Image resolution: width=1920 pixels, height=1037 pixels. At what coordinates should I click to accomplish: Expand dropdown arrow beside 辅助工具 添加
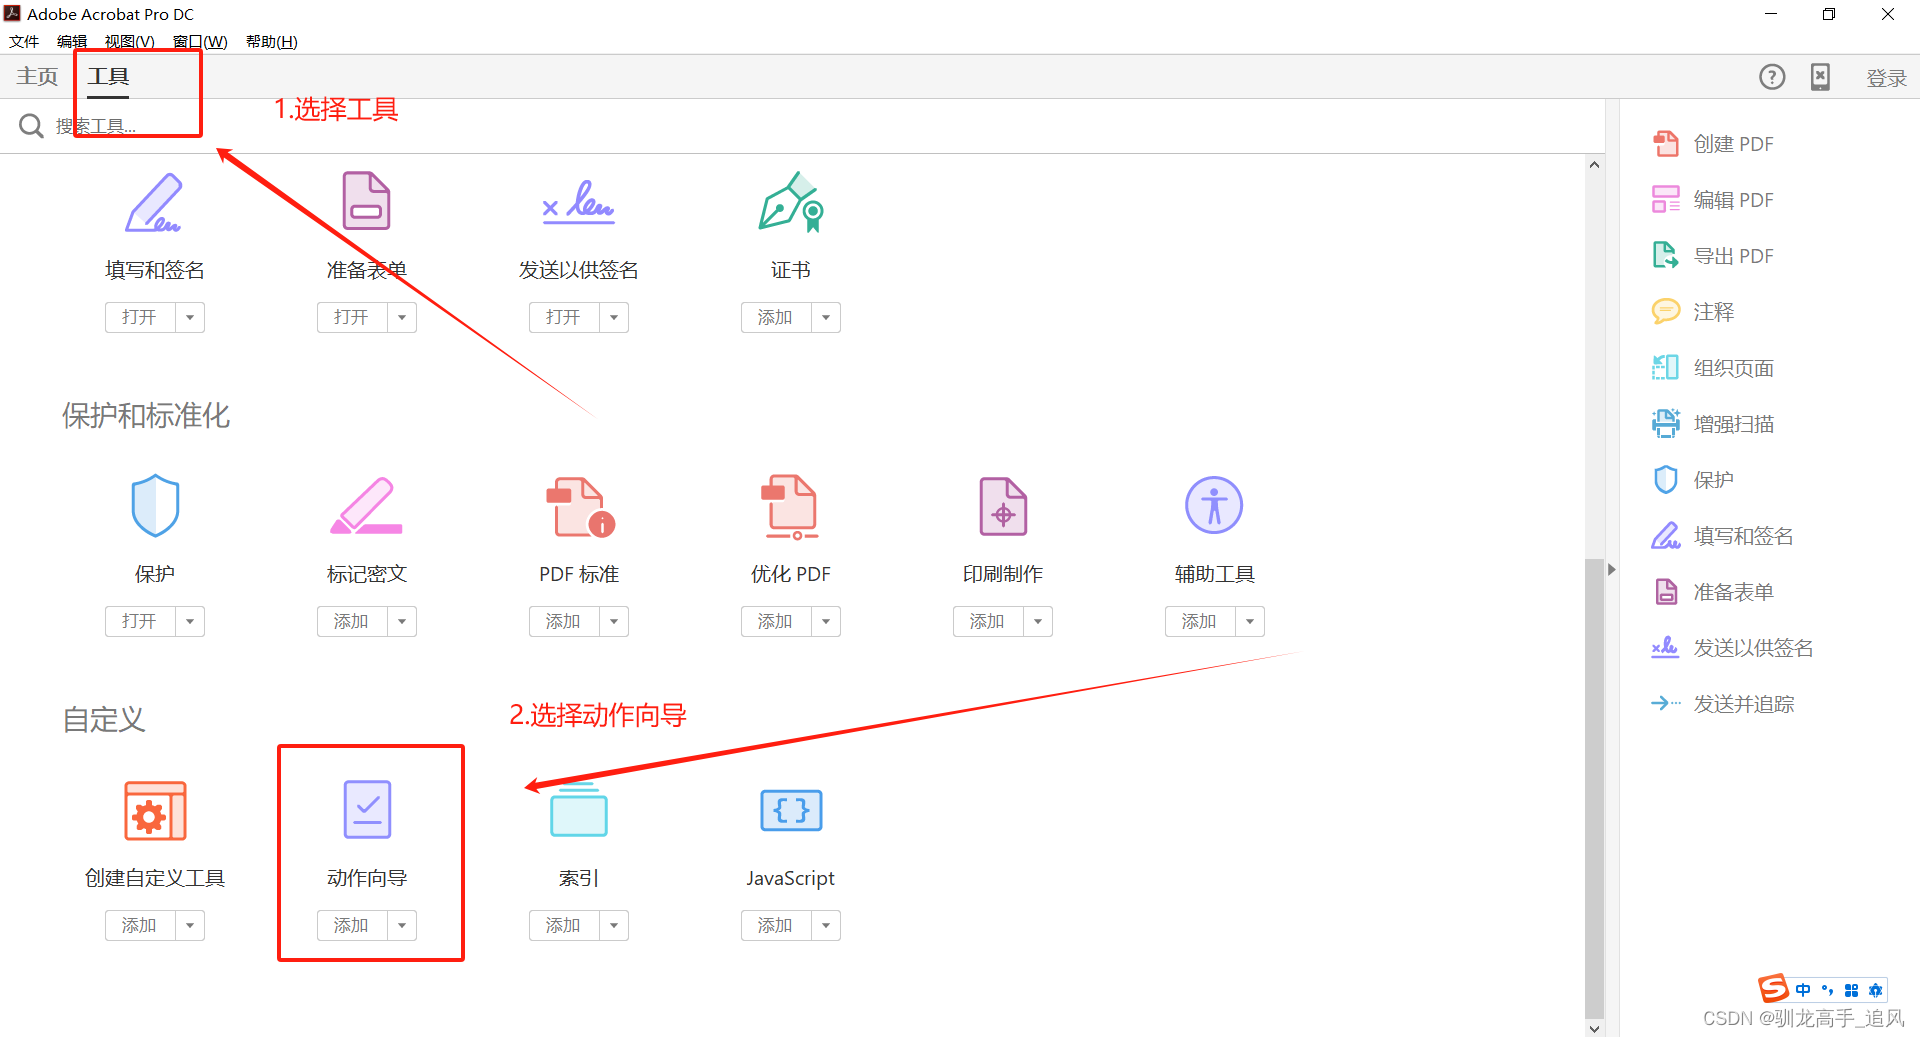coord(1250,622)
